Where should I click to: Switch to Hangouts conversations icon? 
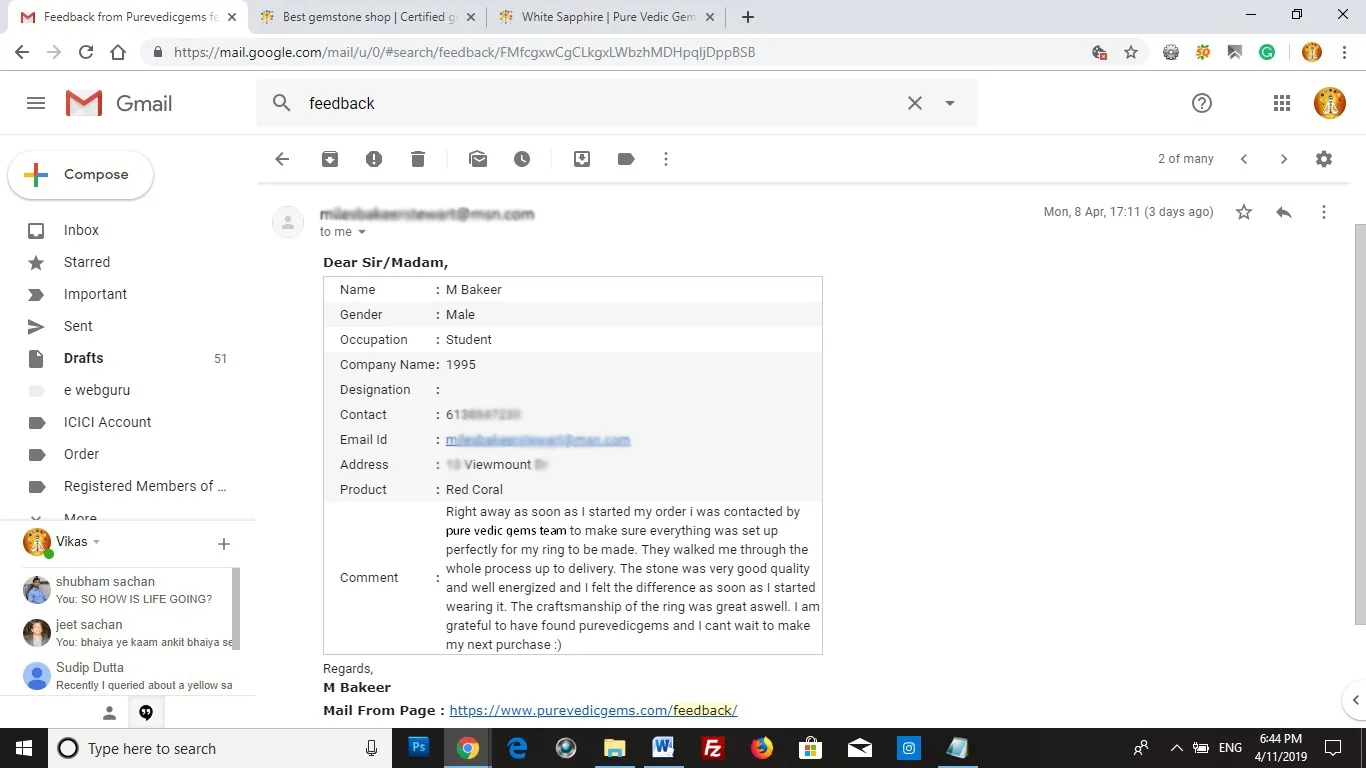point(146,713)
